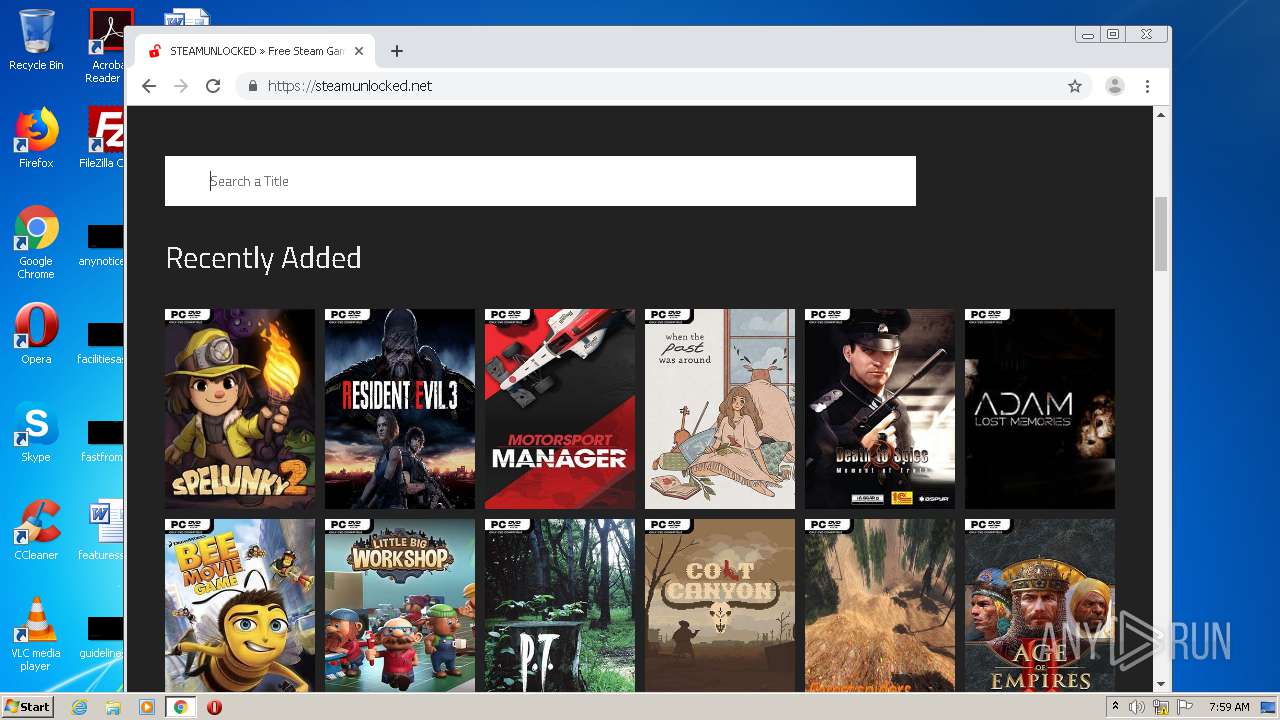Screen dimensions: 1280x720
Task: Open the VLC media player shortcut
Action: click(x=36, y=634)
